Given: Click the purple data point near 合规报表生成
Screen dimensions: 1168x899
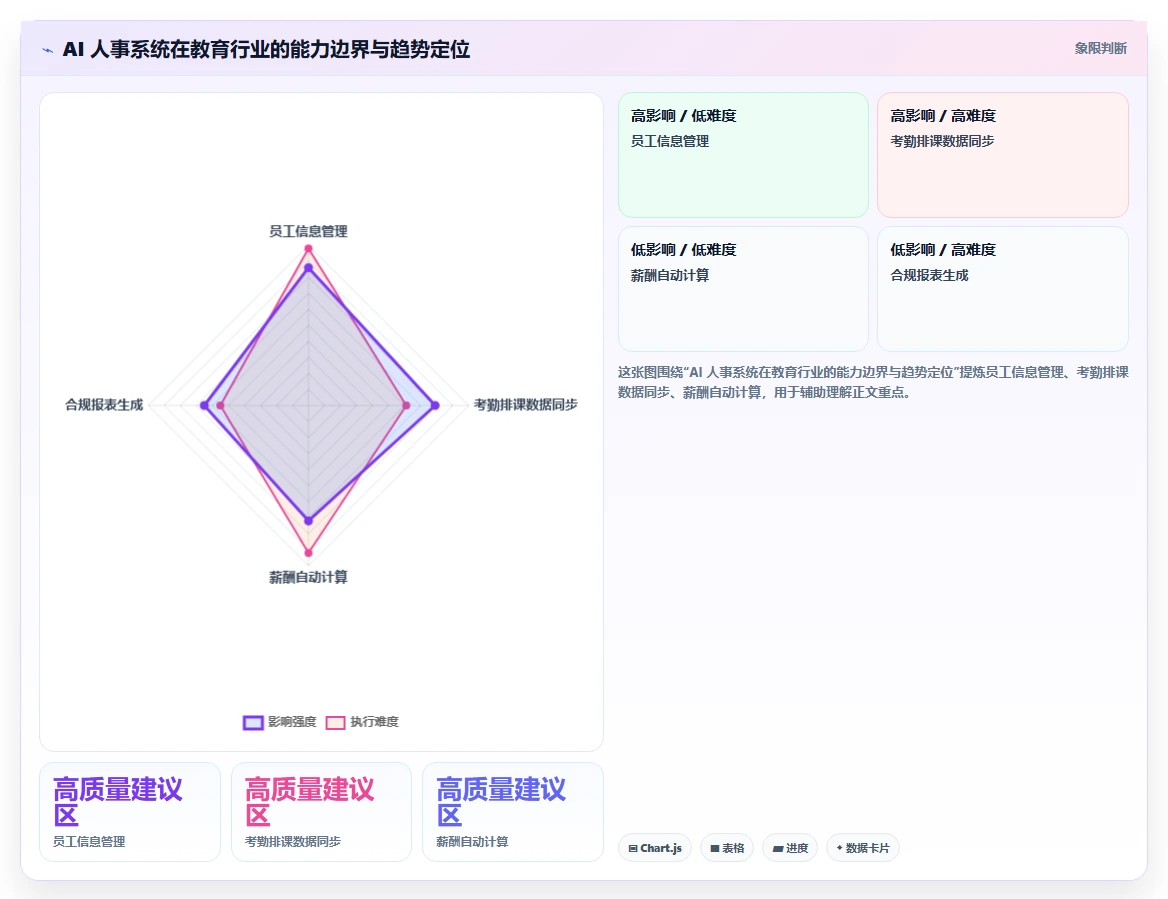Looking at the screenshot, I should point(204,406).
